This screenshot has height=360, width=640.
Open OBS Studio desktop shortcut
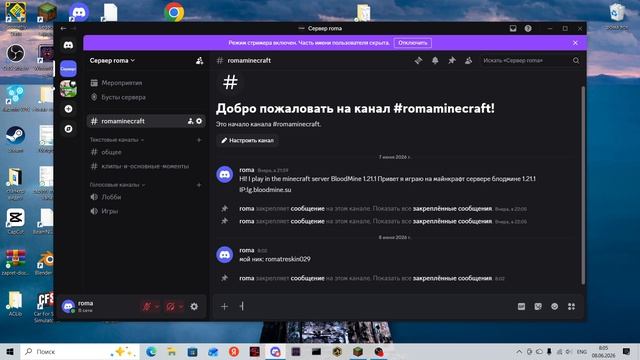click(x=16, y=57)
